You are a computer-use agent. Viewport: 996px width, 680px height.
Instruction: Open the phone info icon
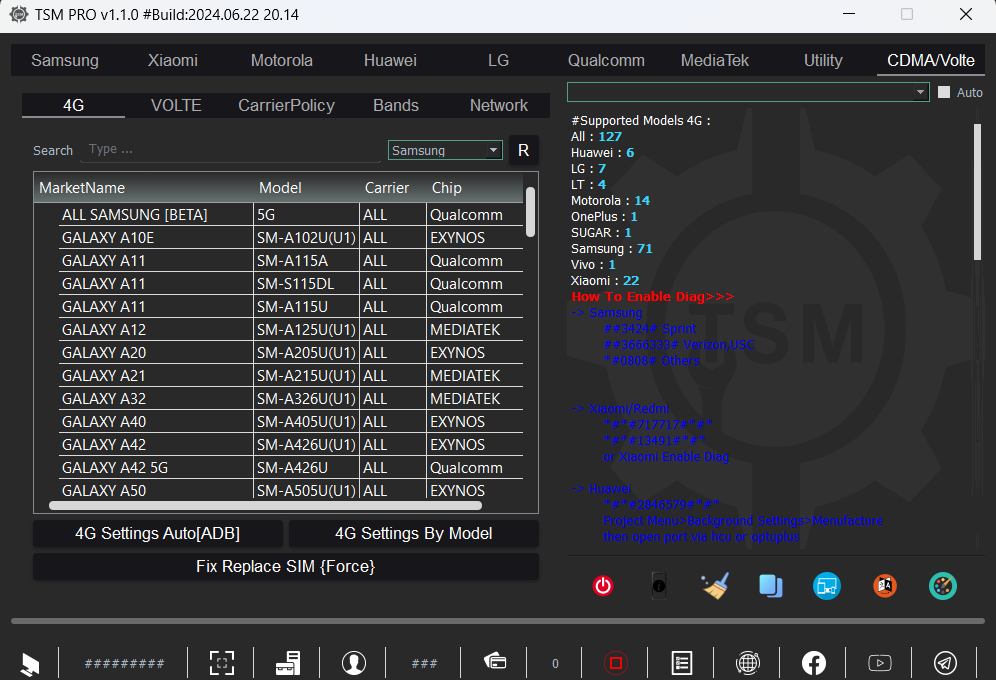(659, 585)
